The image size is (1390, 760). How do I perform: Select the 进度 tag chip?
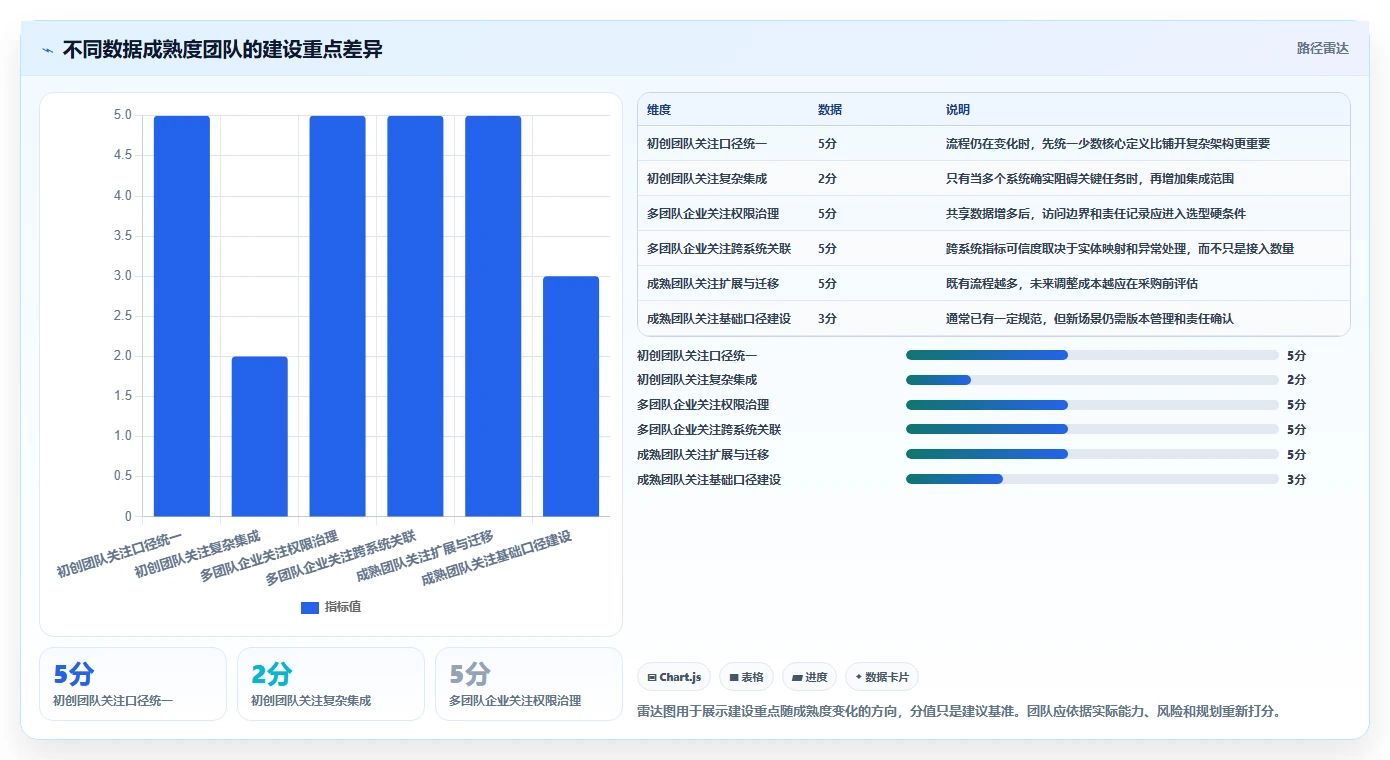tap(809, 677)
